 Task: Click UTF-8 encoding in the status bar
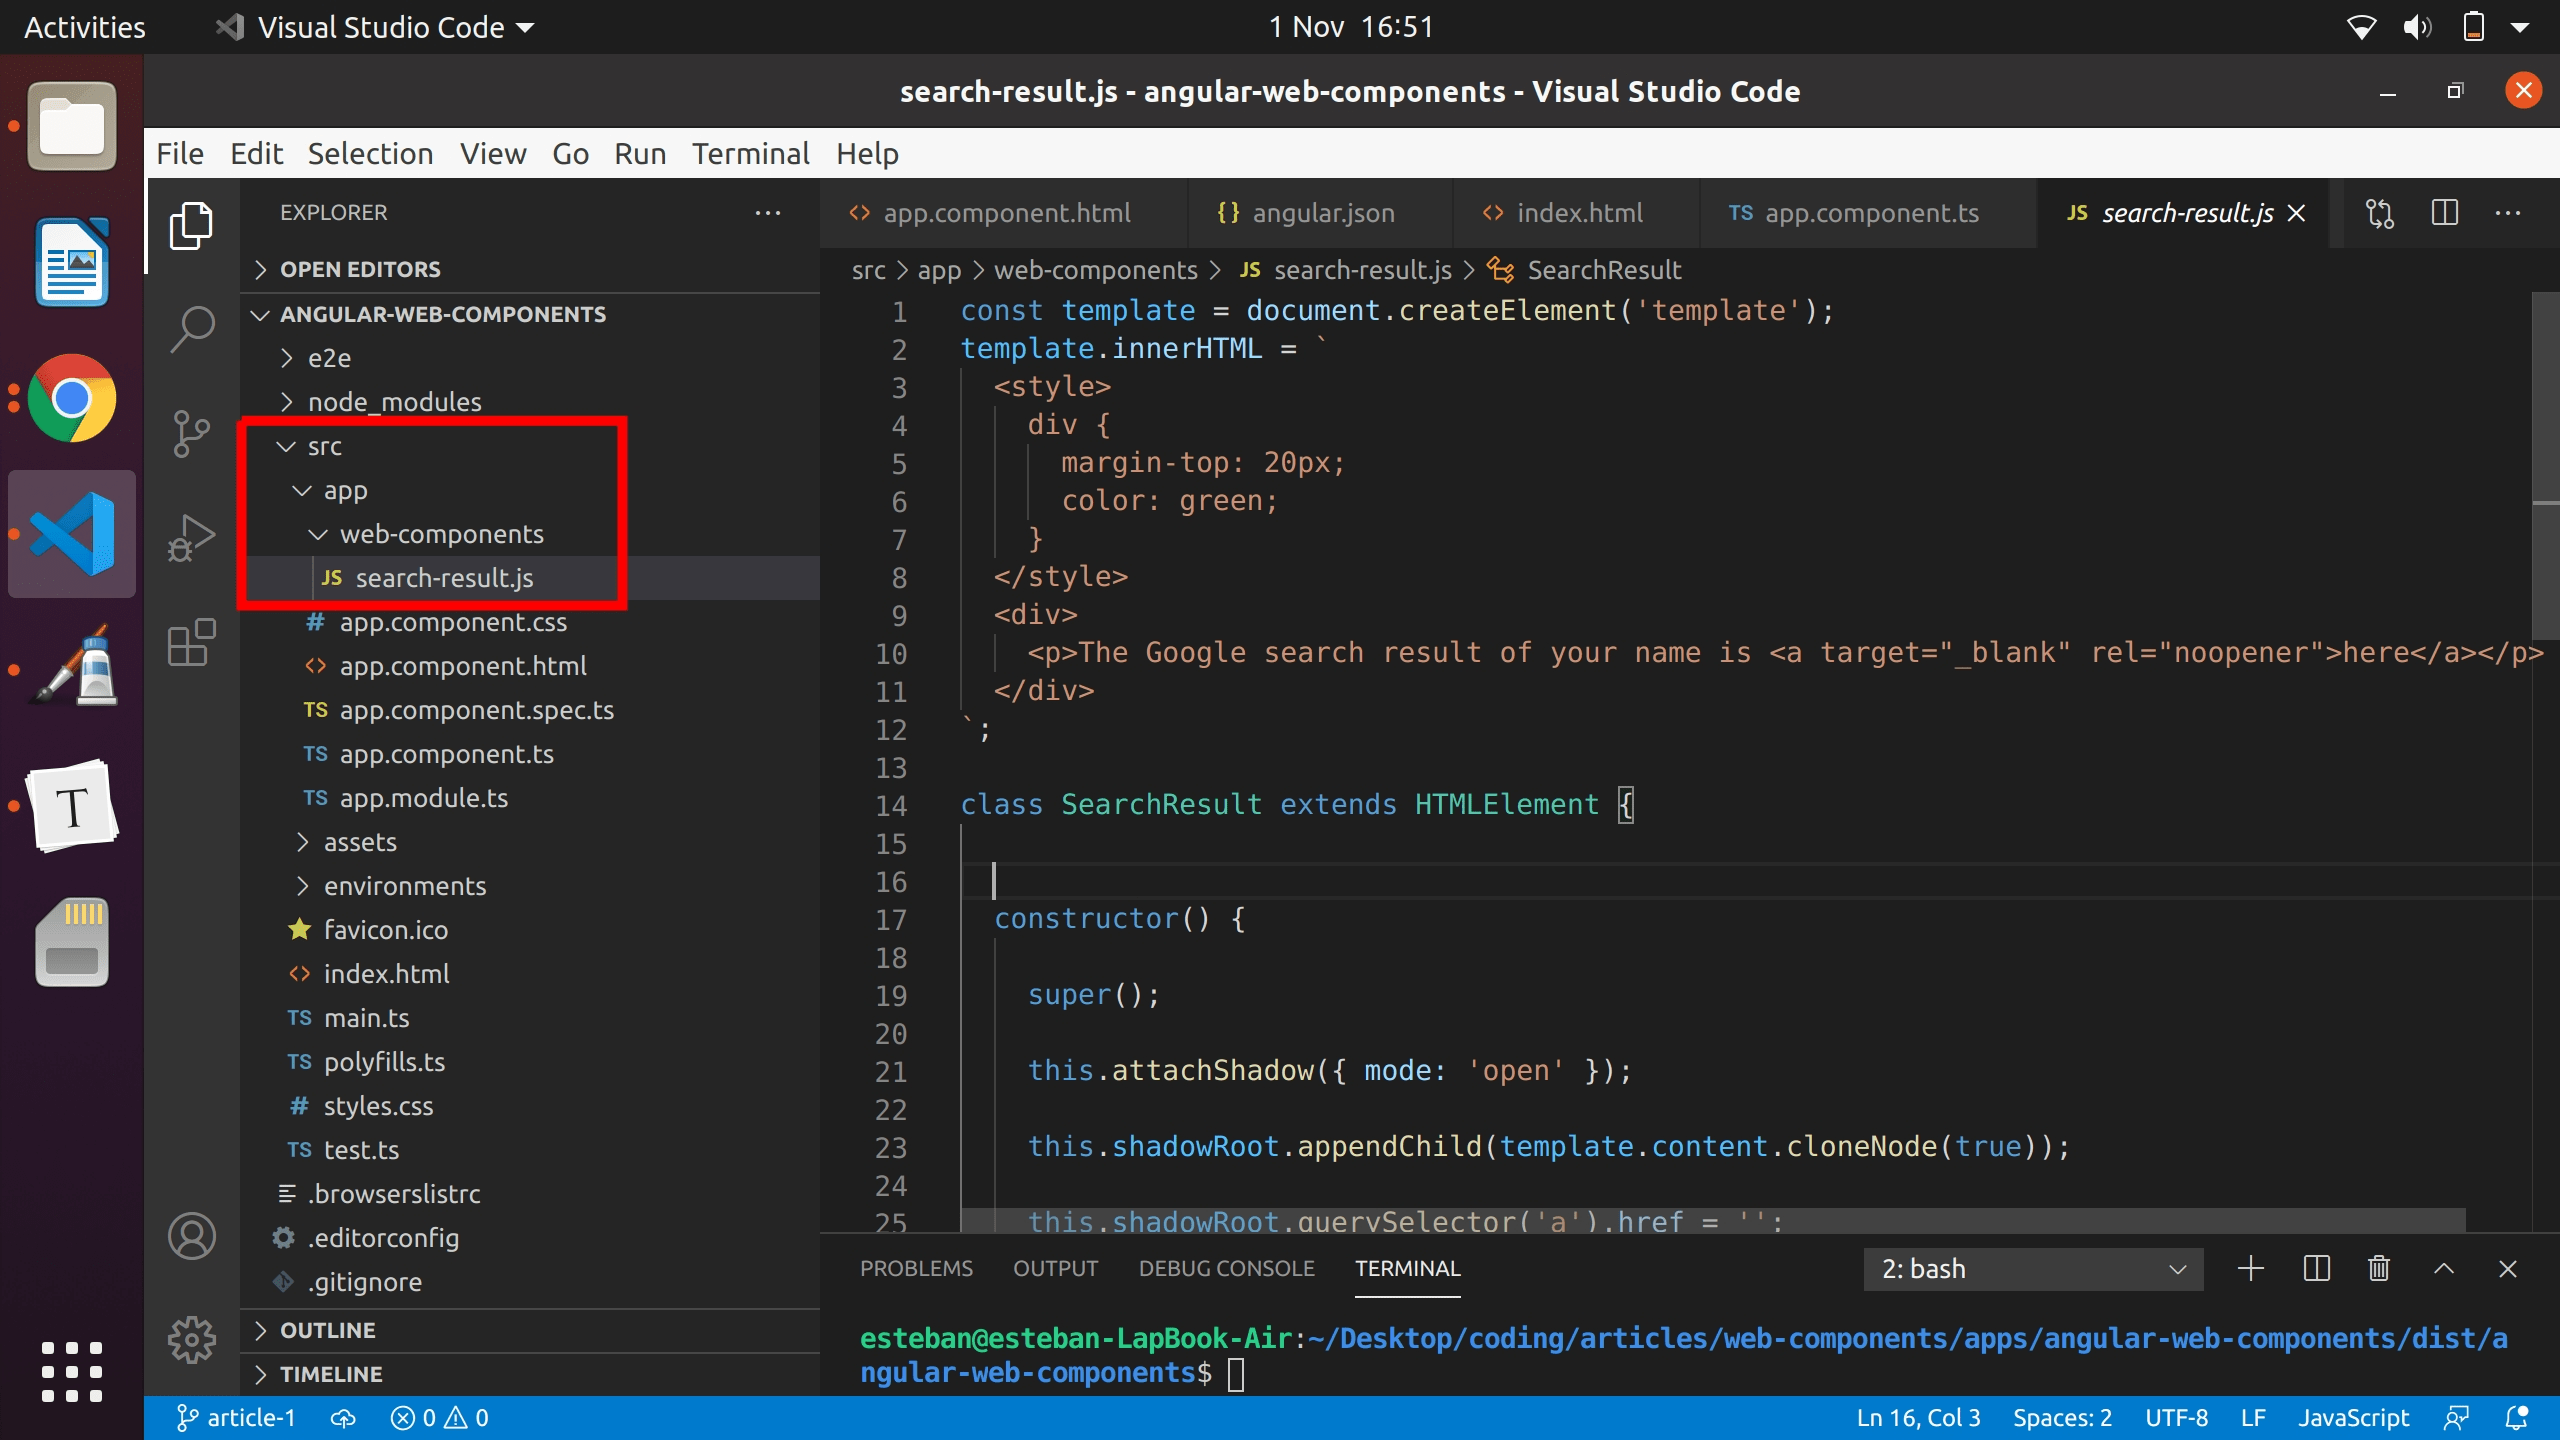(2177, 1416)
